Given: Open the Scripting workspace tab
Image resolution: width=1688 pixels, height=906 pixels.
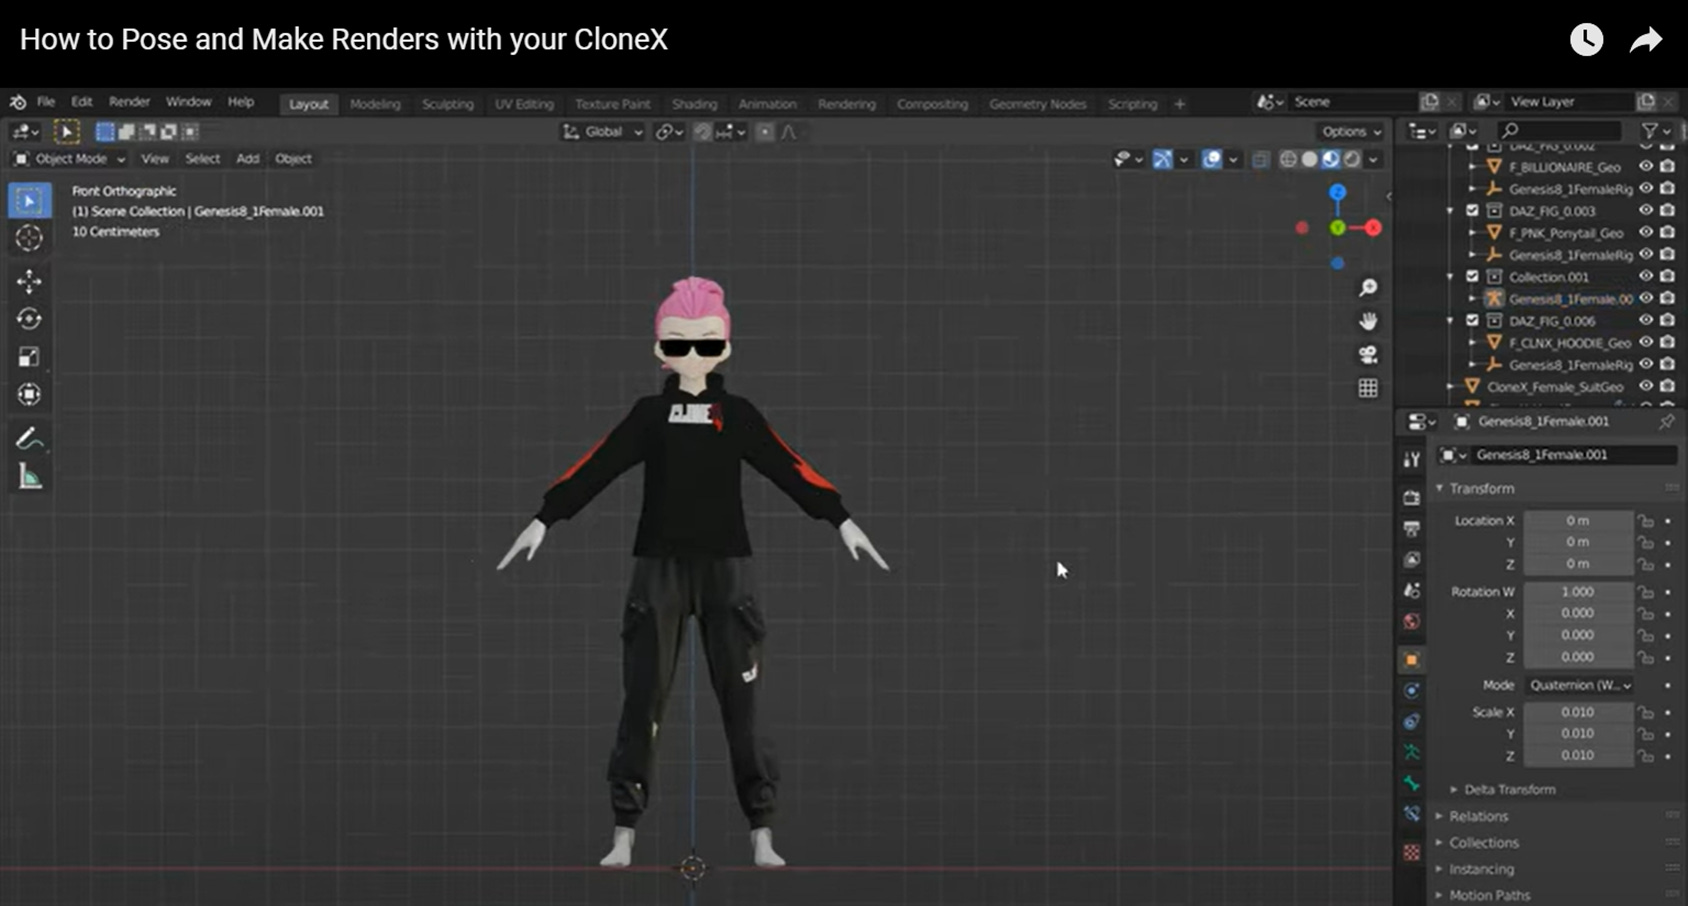Looking at the screenshot, I should pos(1132,104).
